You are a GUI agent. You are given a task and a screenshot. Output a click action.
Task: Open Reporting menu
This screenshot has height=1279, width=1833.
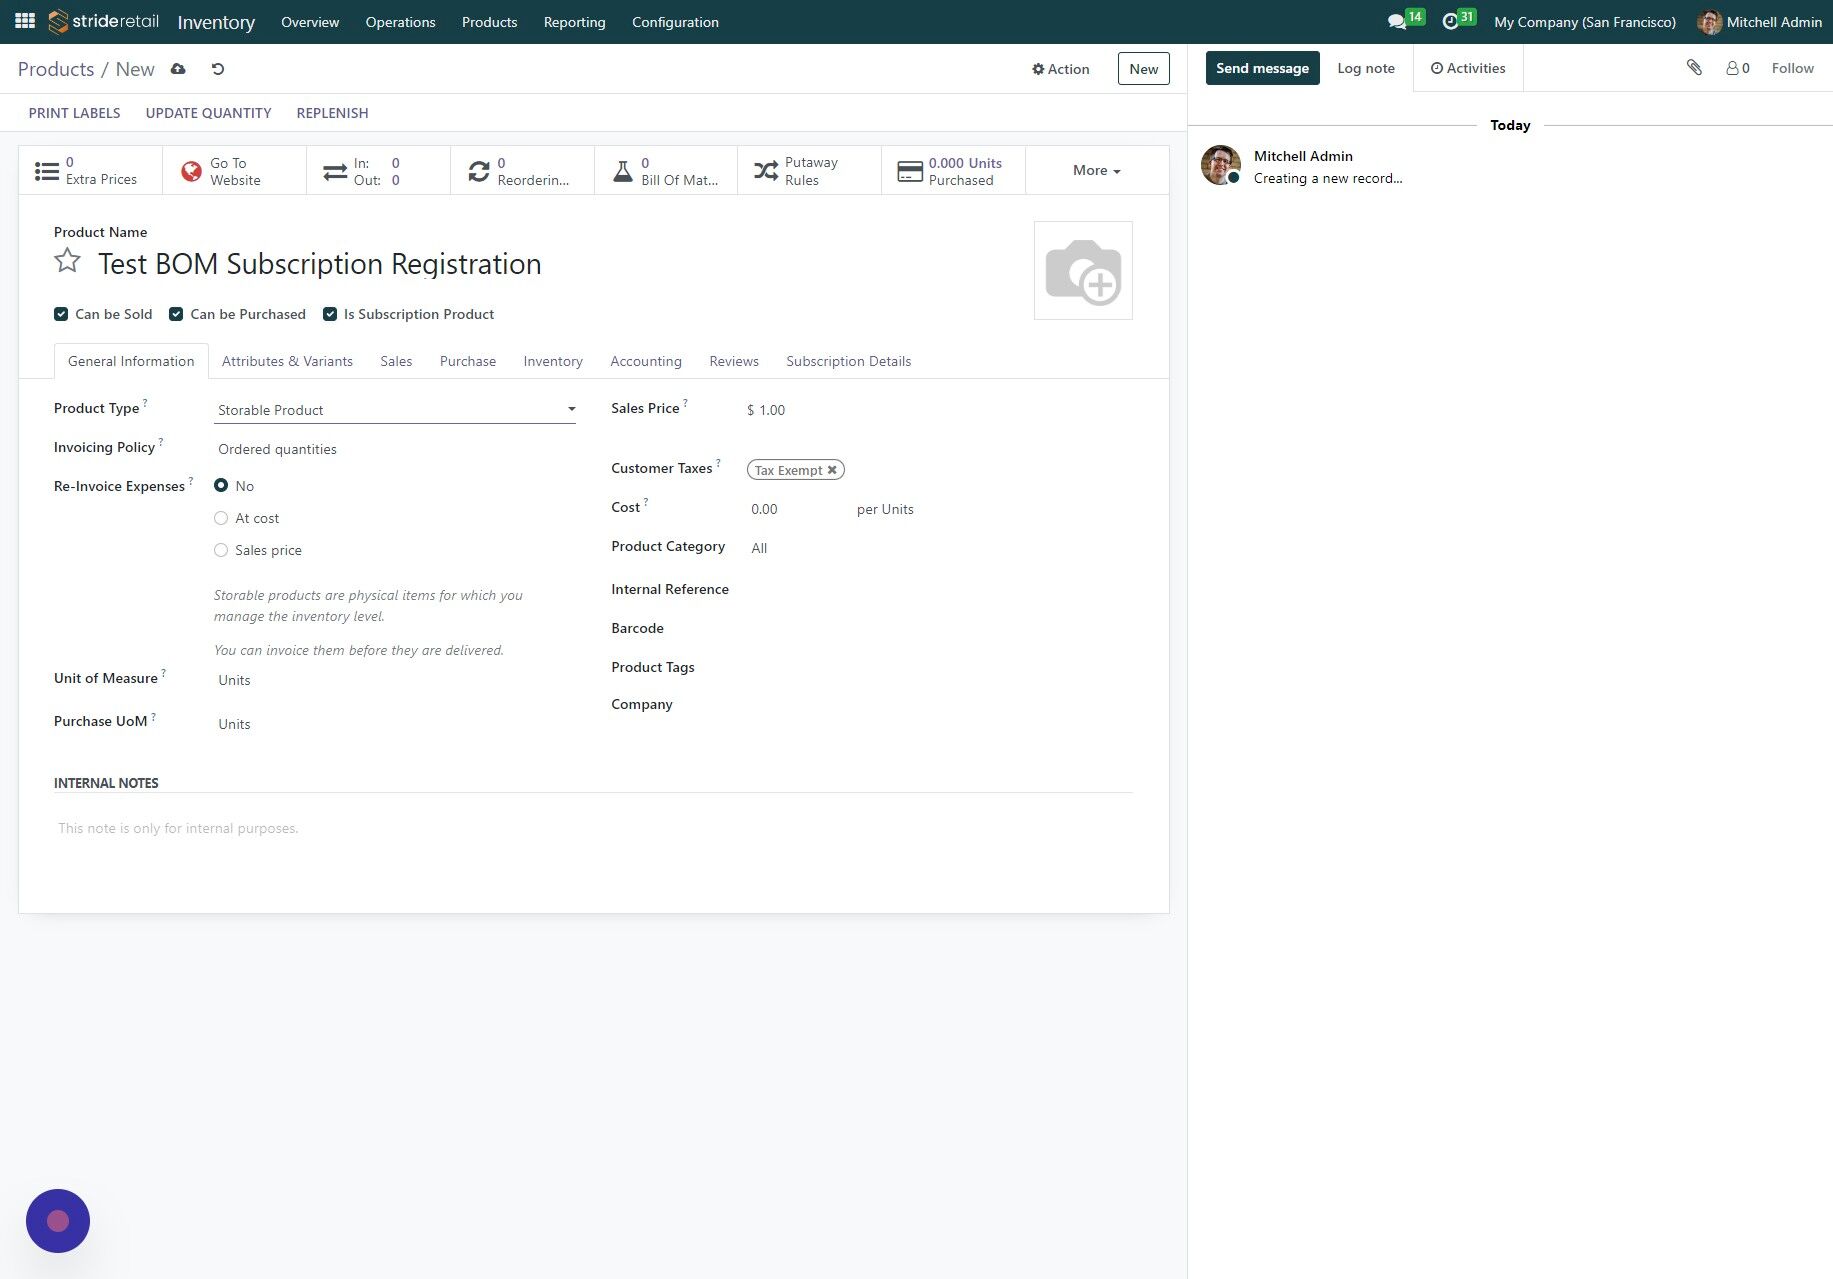tap(574, 22)
